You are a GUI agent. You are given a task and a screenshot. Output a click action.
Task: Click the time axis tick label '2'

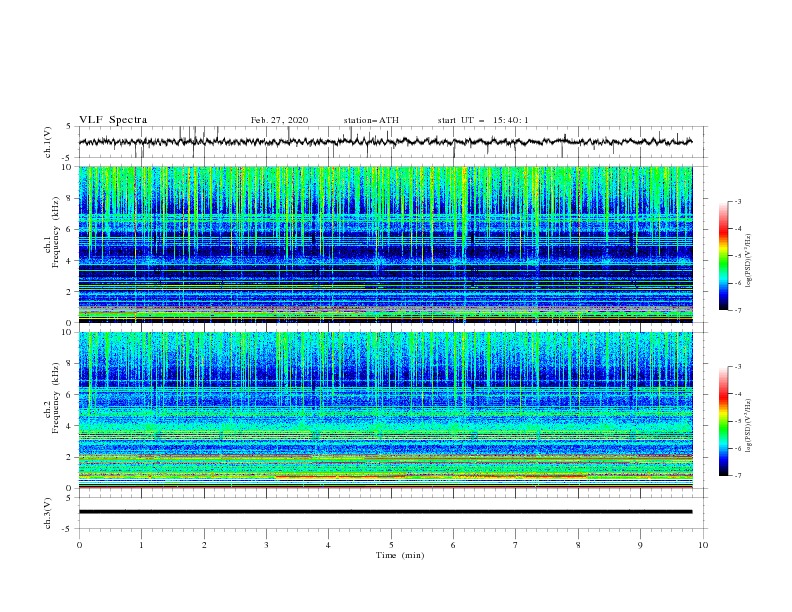[x=204, y=545]
